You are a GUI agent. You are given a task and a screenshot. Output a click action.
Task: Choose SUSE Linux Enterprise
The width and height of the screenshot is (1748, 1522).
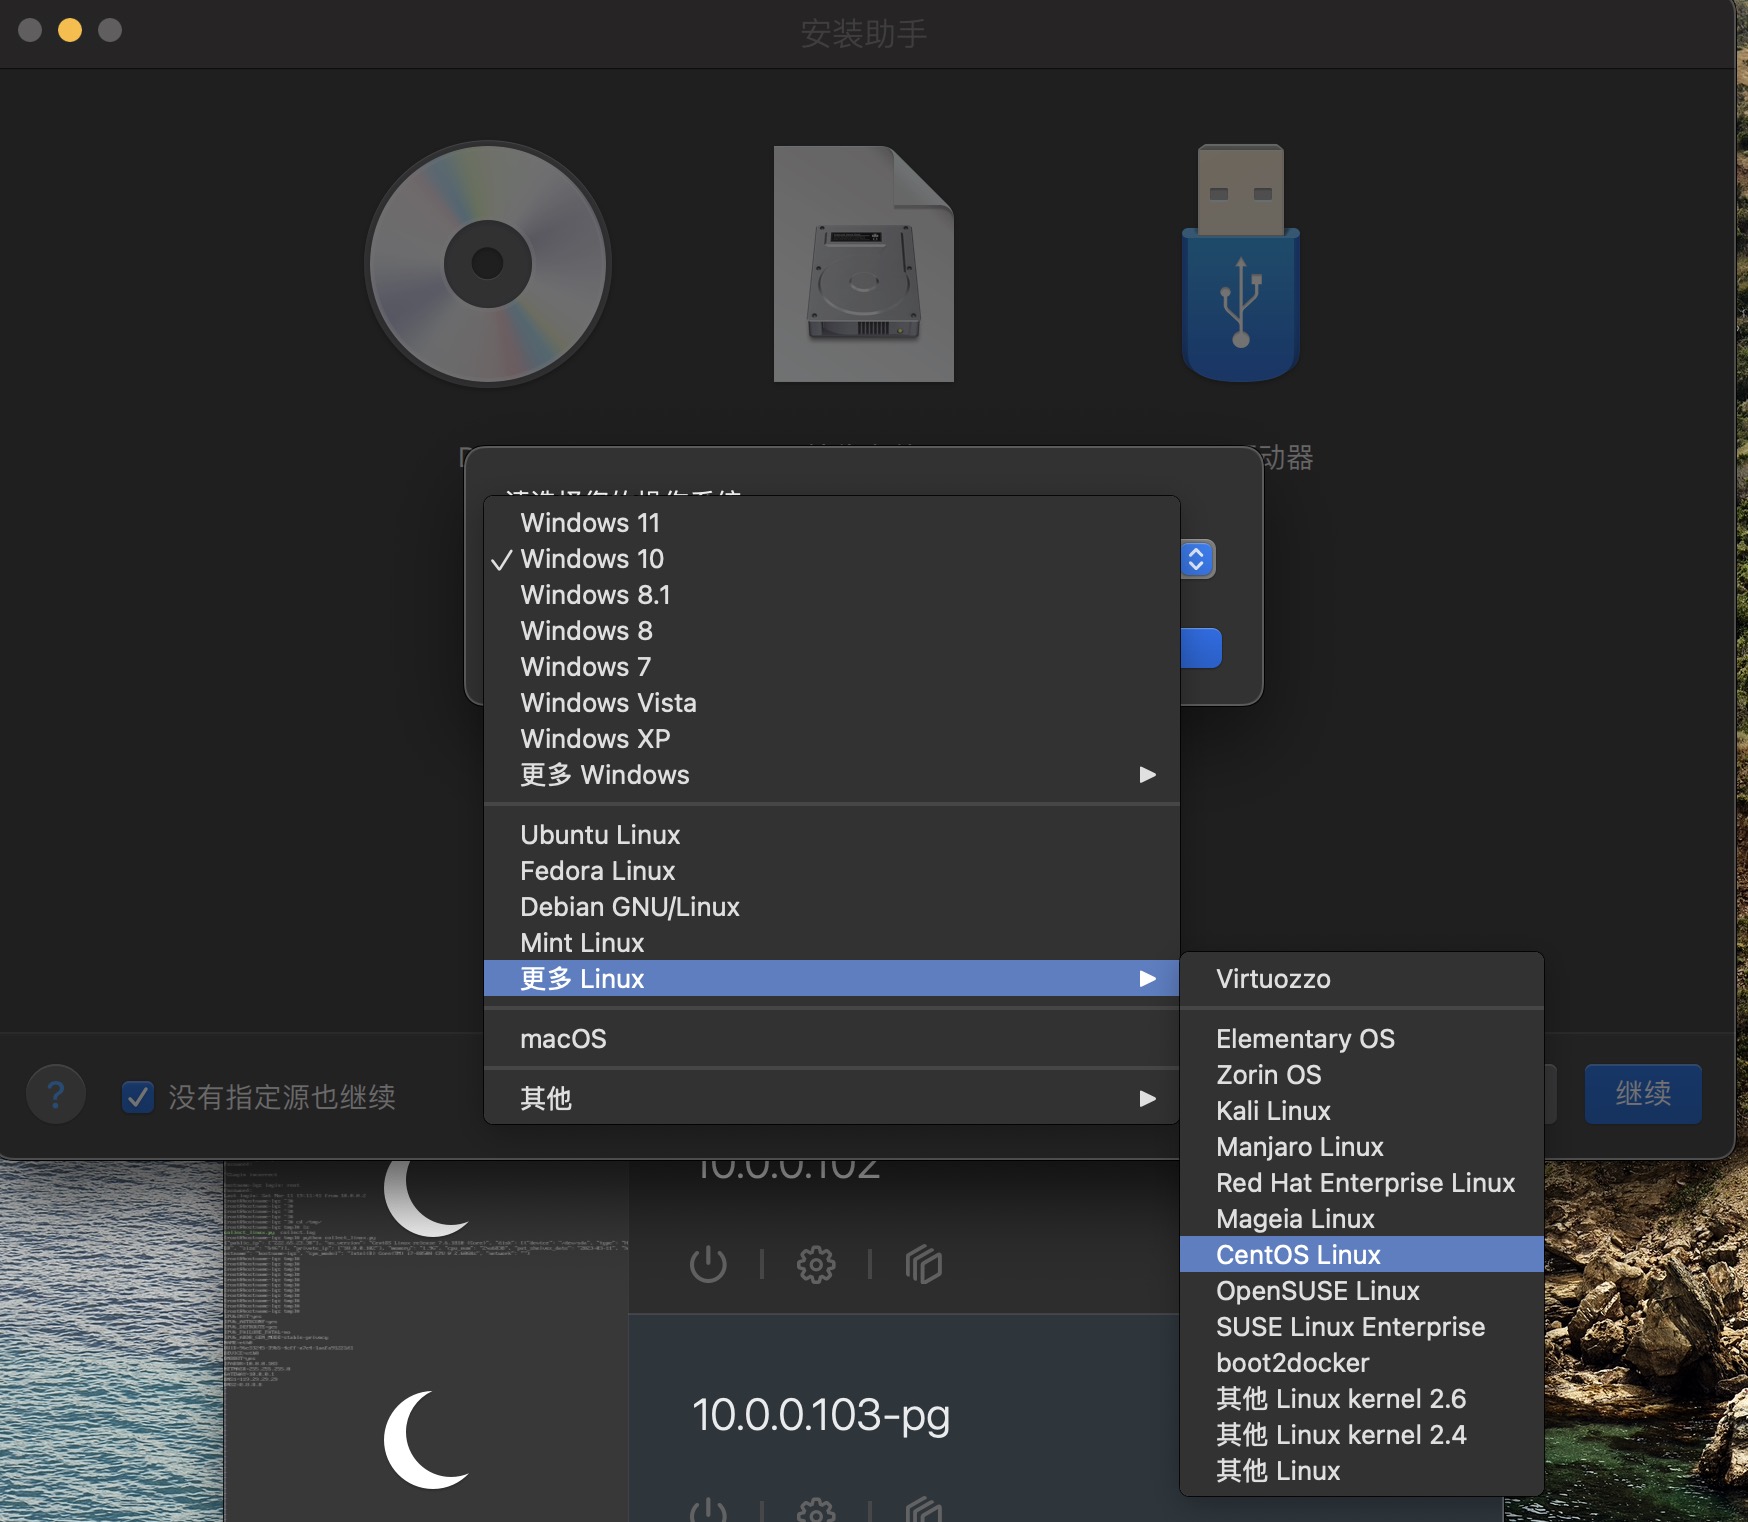point(1362,1327)
